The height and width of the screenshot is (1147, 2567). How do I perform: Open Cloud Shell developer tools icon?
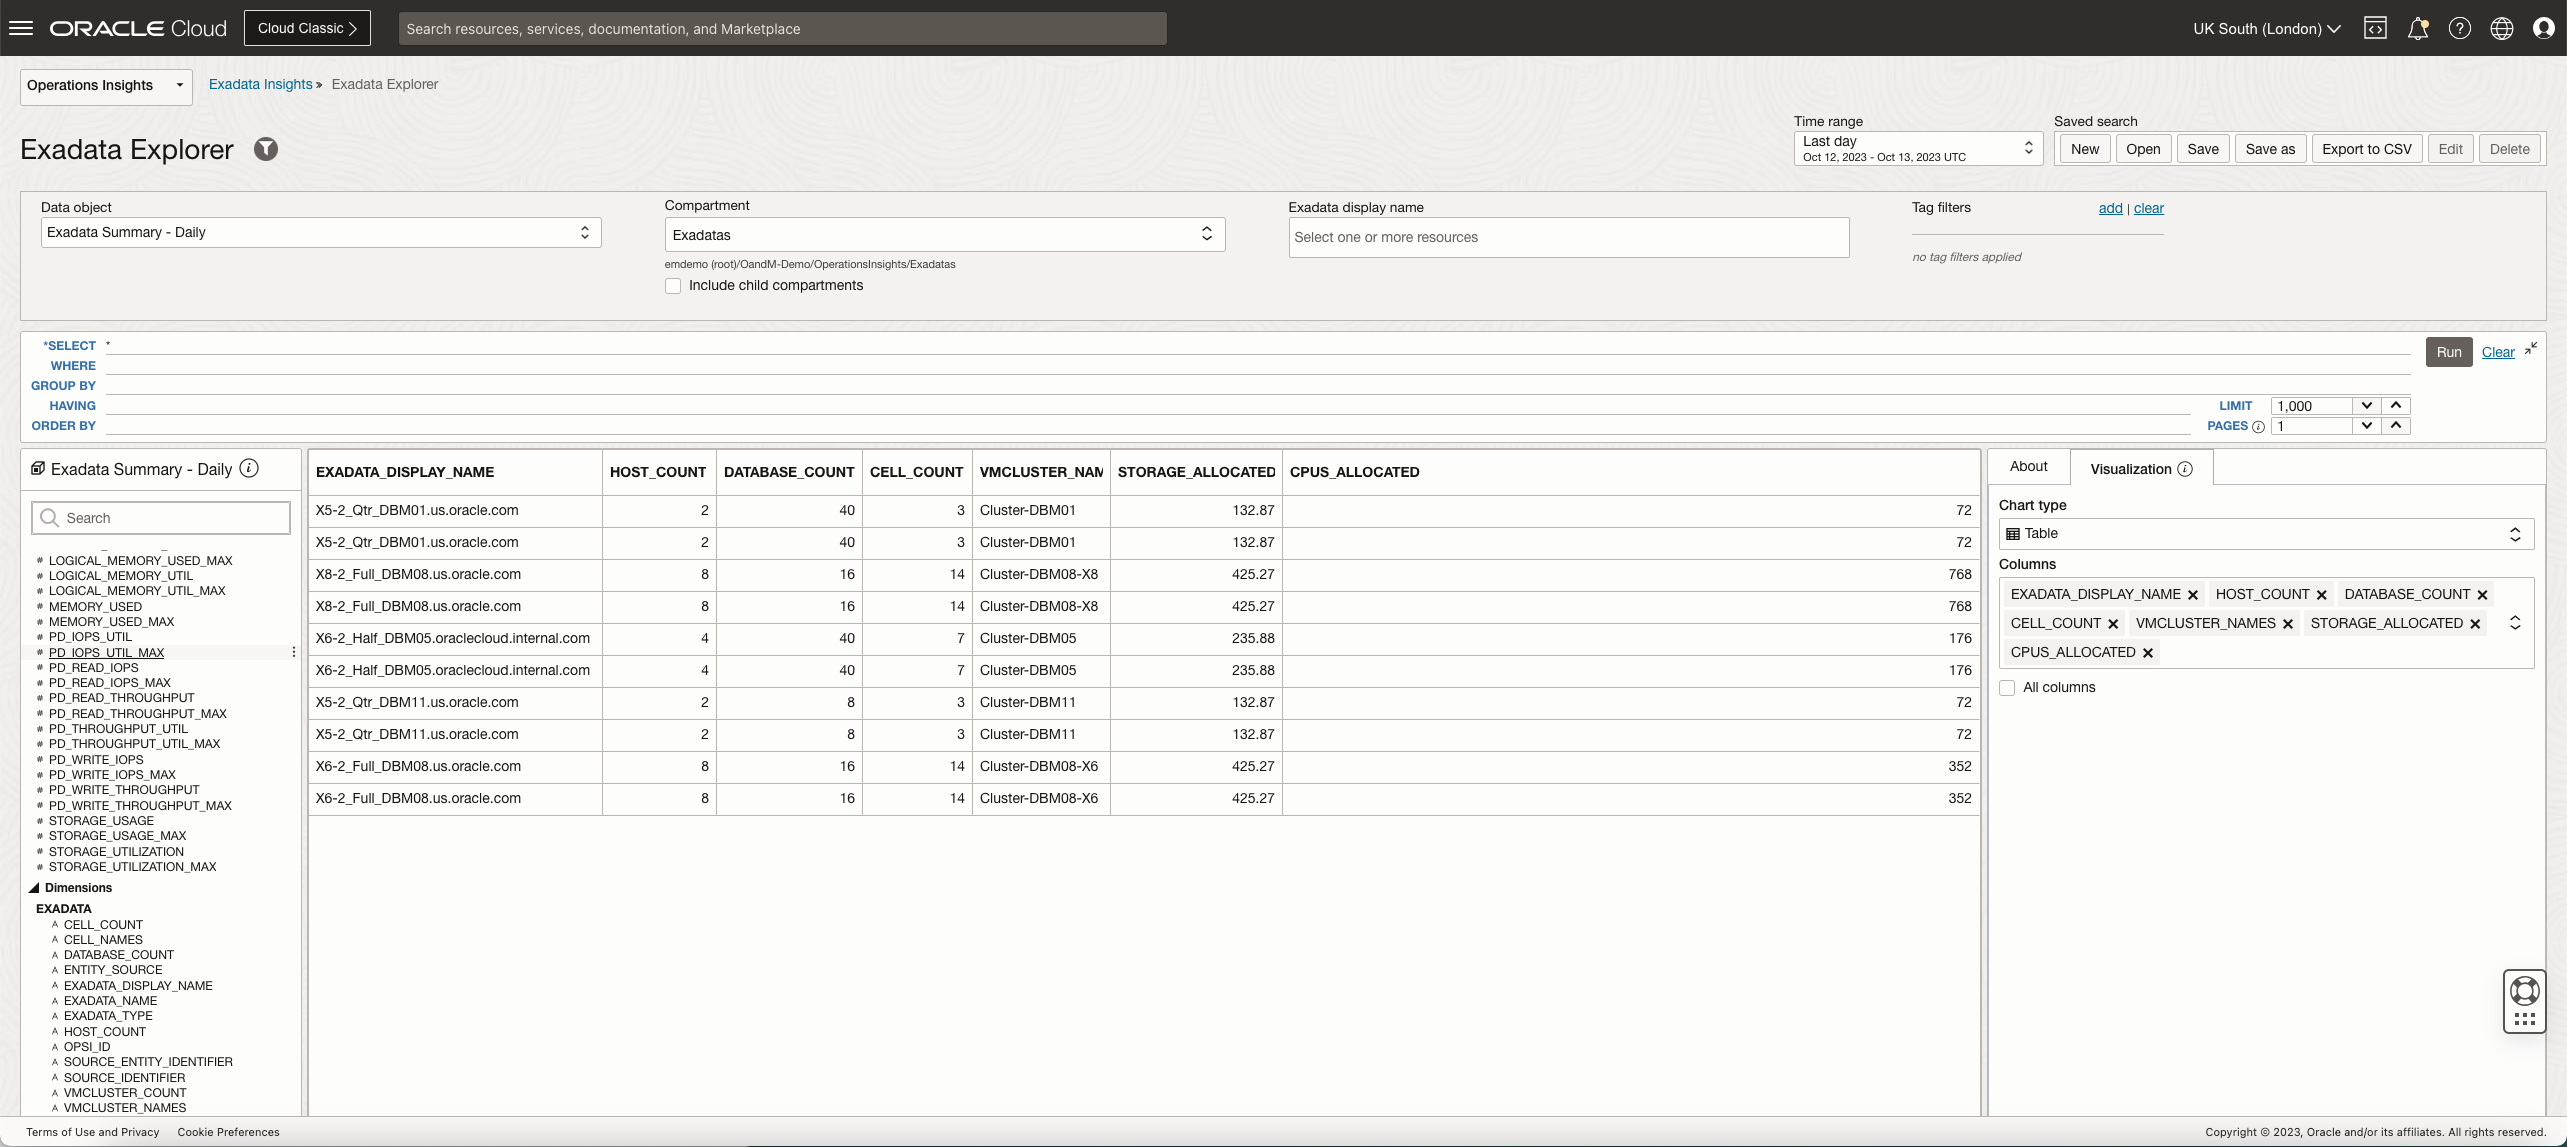(x=2375, y=28)
